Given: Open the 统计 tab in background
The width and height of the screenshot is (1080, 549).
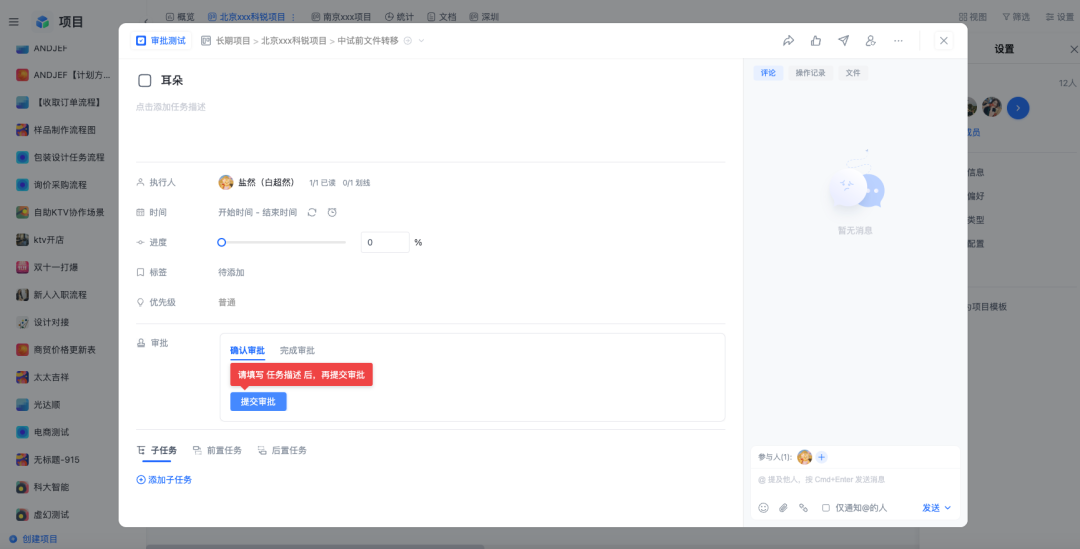Looking at the screenshot, I should pyautogui.click(x=399, y=17).
